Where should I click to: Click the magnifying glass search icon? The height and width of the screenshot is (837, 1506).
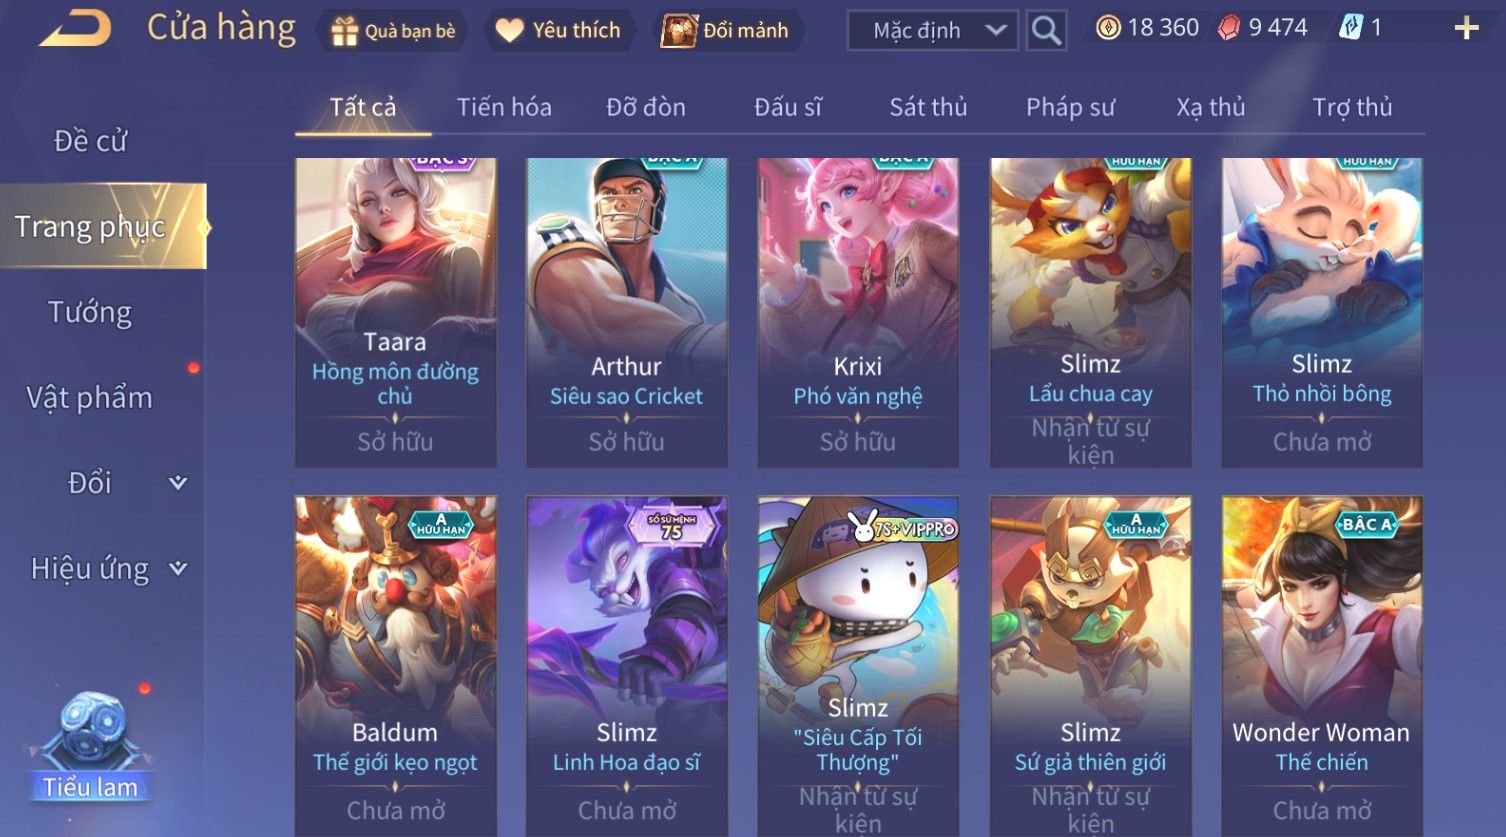pos(1046,31)
